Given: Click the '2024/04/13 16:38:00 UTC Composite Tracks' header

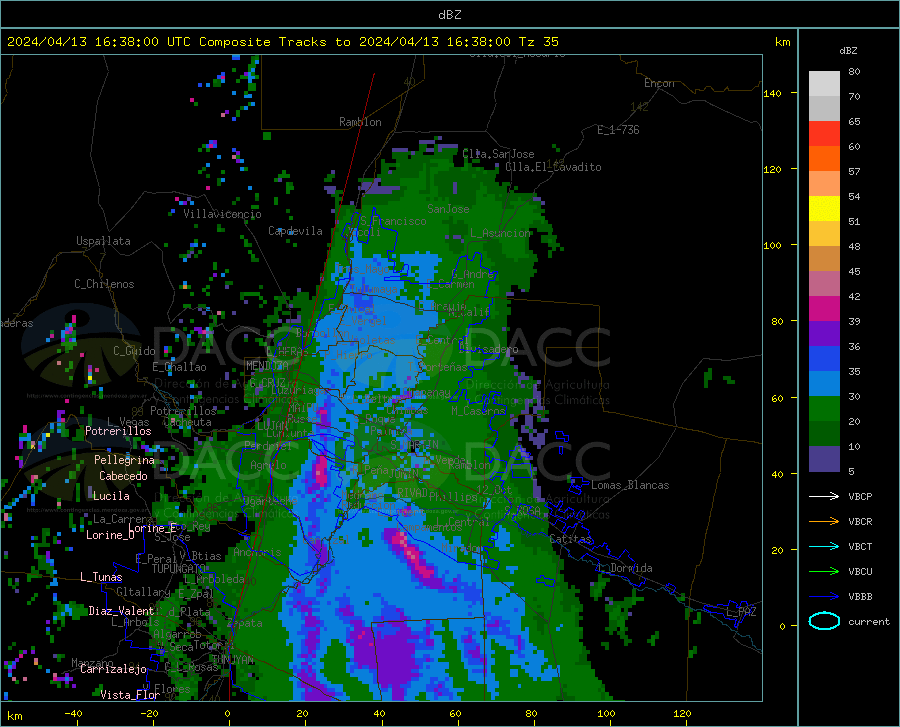Looking at the screenshot, I should pos(175,42).
